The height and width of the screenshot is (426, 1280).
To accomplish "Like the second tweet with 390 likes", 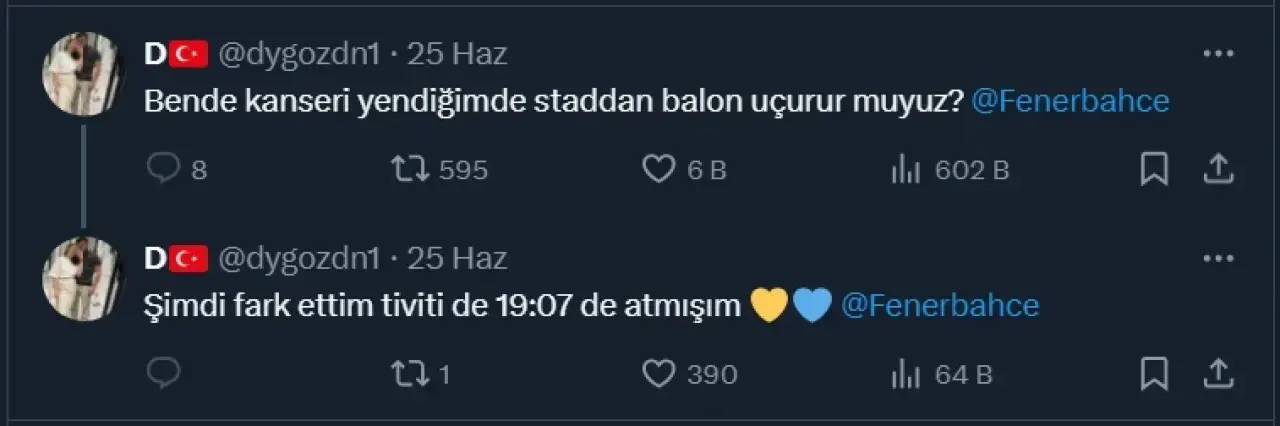I will pyautogui.click(x=658, y=374).
